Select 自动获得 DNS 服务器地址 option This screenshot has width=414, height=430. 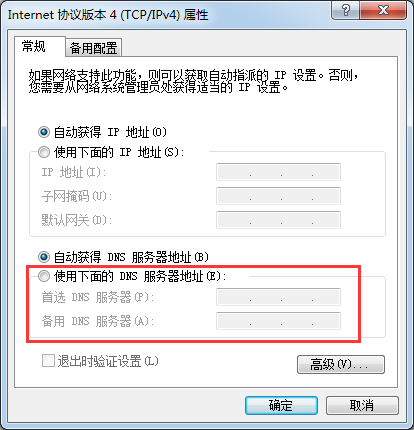tap(44, 257)
